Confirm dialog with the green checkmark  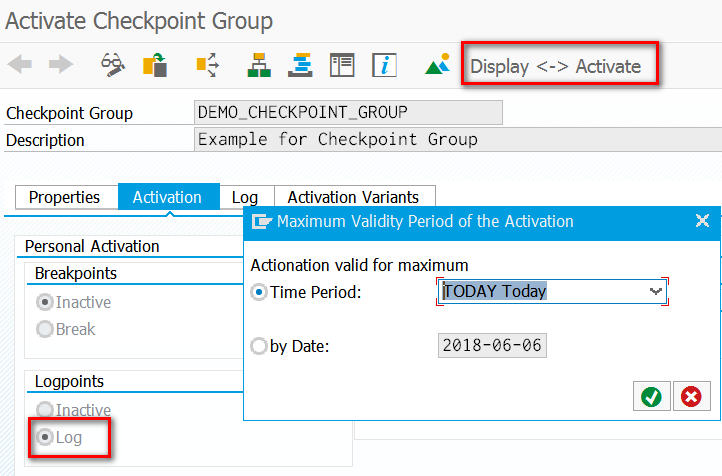(x=651, y=397)
